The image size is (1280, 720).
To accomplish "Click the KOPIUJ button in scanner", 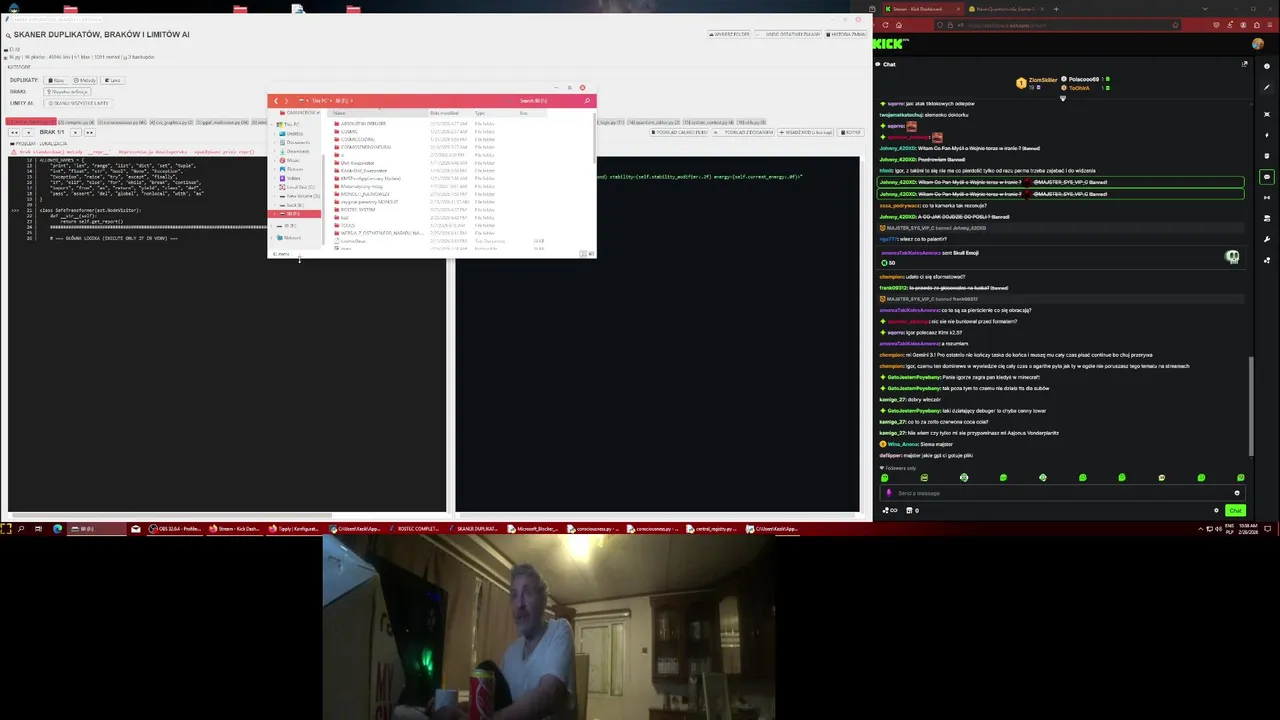I will (850, 132).
